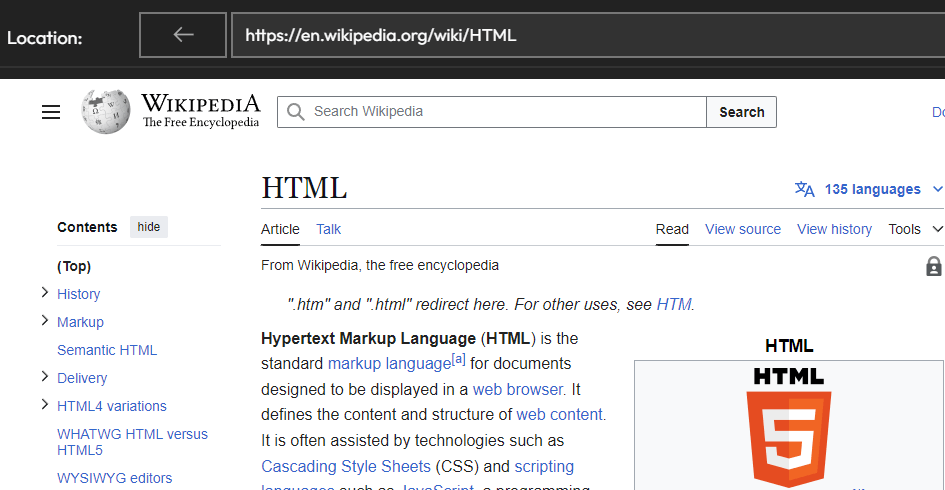Screen dimensions: 945x490
Task: Go to Markup section link
Action: (x=80, y=322)
